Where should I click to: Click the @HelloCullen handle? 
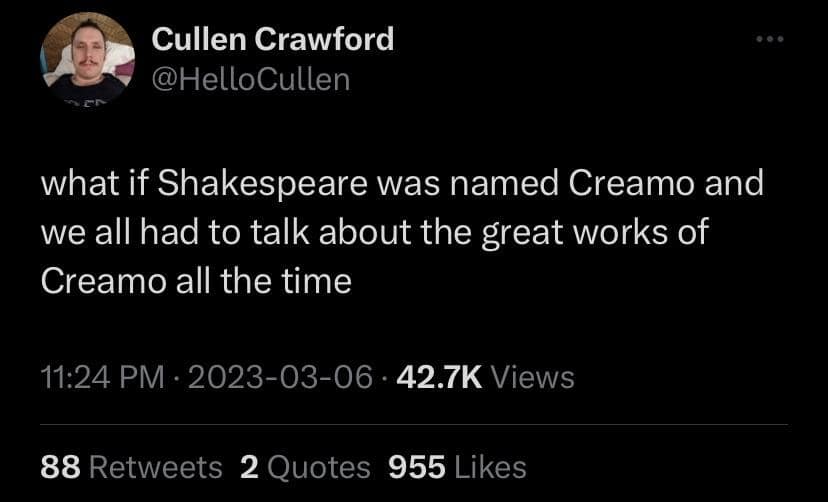(x=250, y=79)
